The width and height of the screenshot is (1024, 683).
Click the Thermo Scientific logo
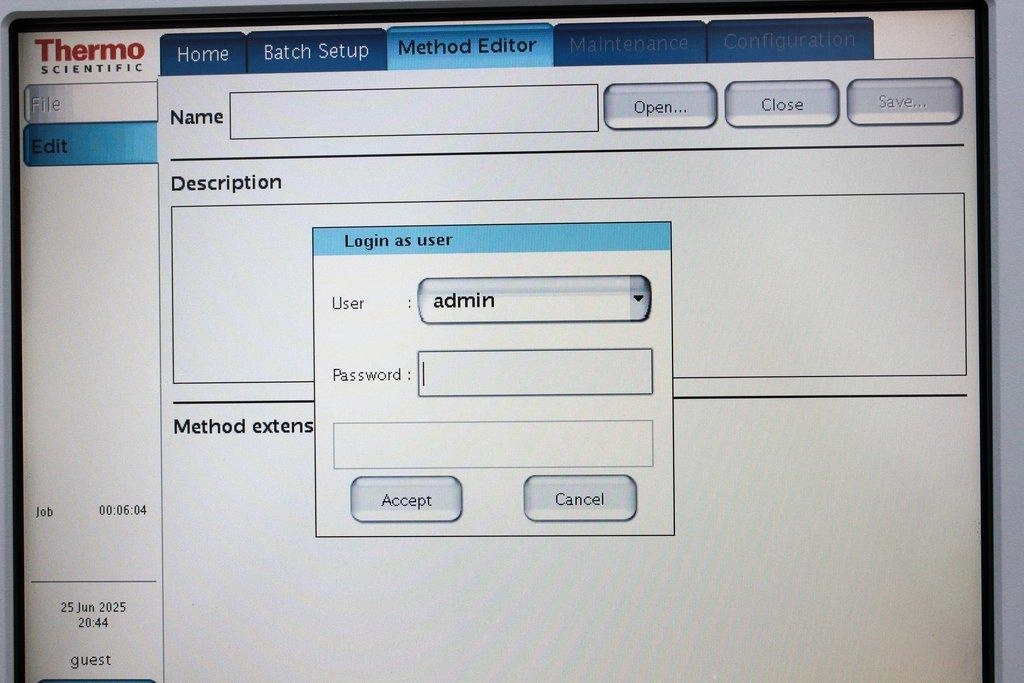coord(89,55)
